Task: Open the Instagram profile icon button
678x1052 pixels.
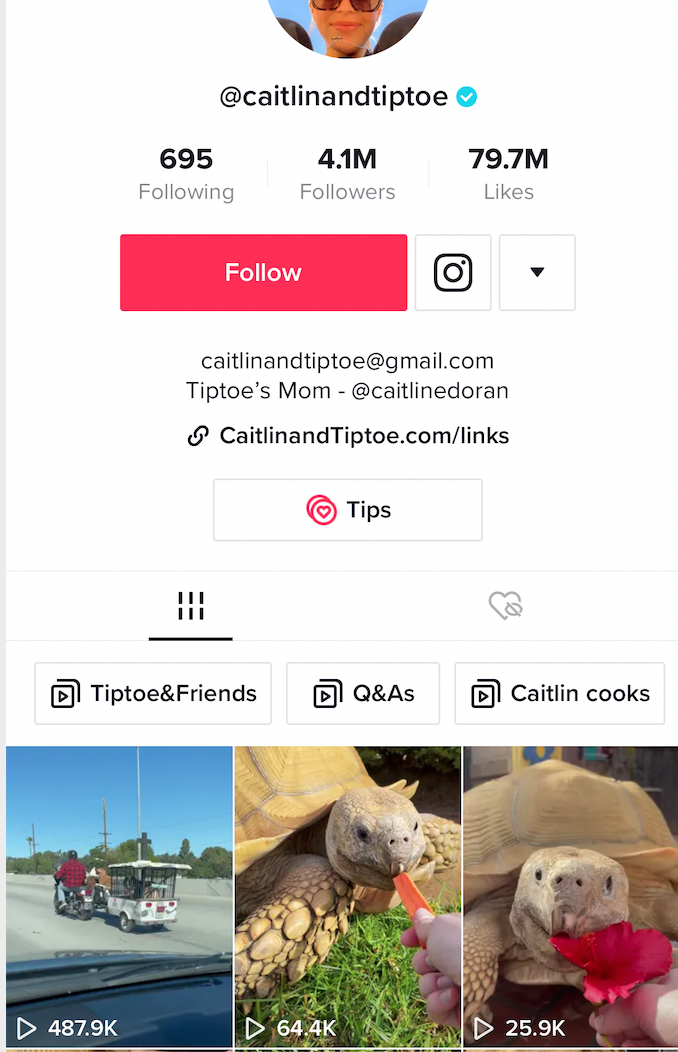Action: pyautogui.click(x=453, y=272)
